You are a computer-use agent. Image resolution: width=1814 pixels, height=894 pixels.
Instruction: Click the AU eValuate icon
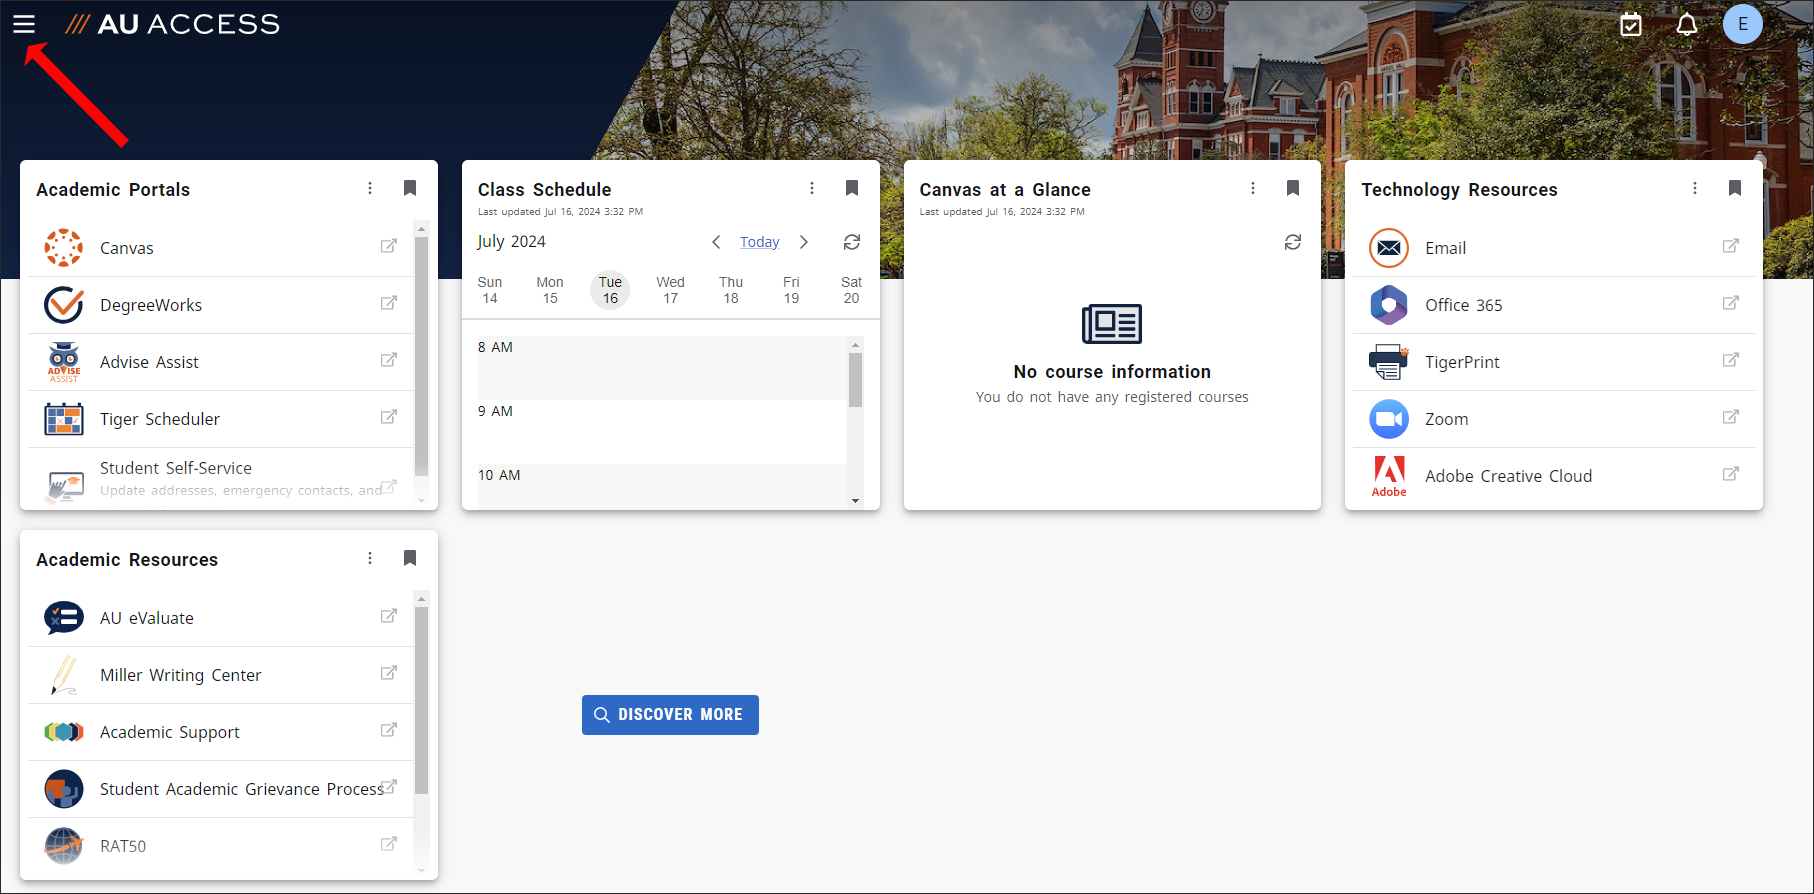point(64,618)
